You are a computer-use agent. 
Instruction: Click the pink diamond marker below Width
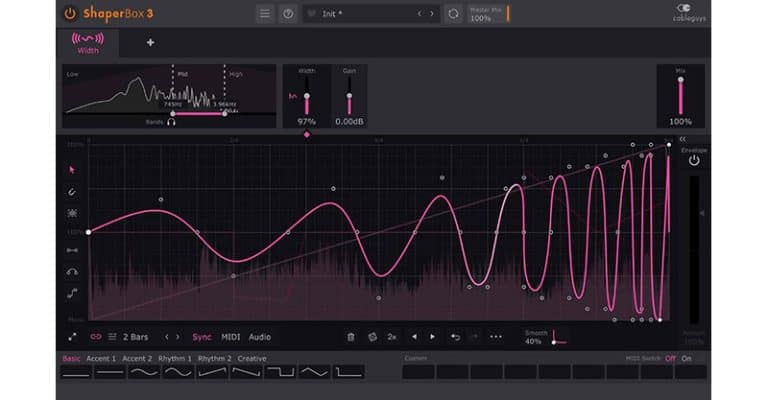click(307, 134)
